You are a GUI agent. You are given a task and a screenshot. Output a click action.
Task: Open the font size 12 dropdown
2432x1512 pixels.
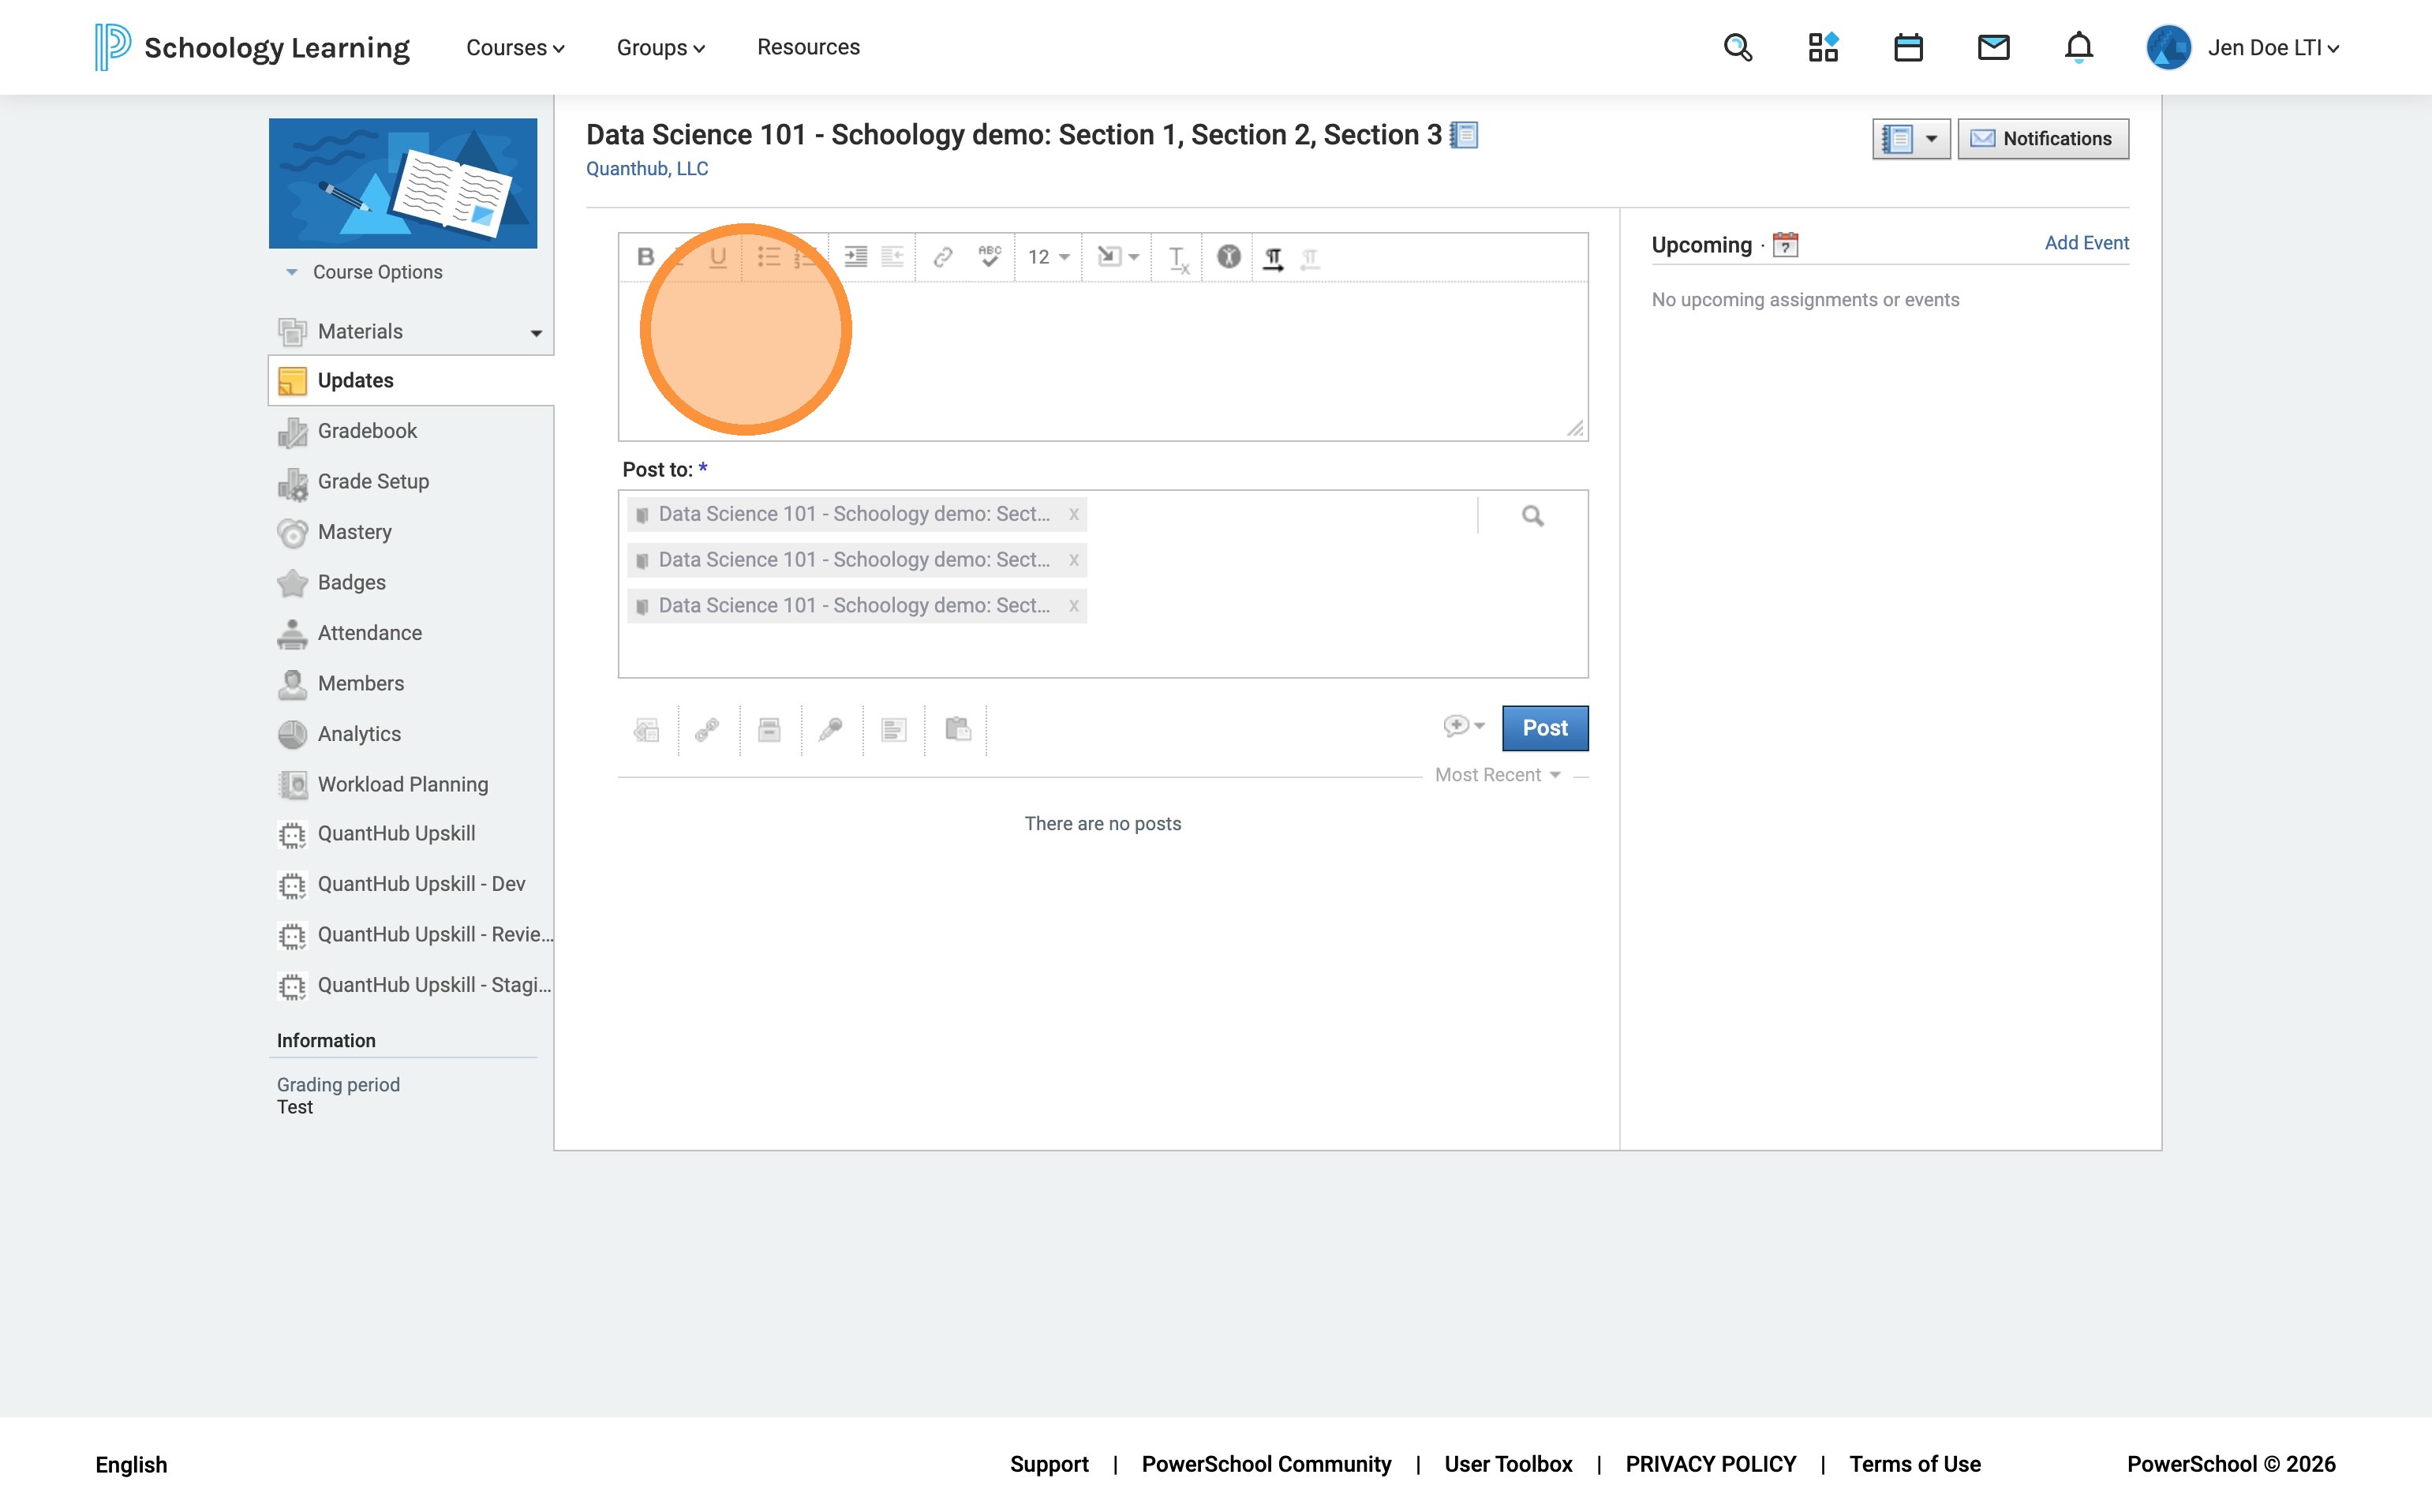[1048, 257]
